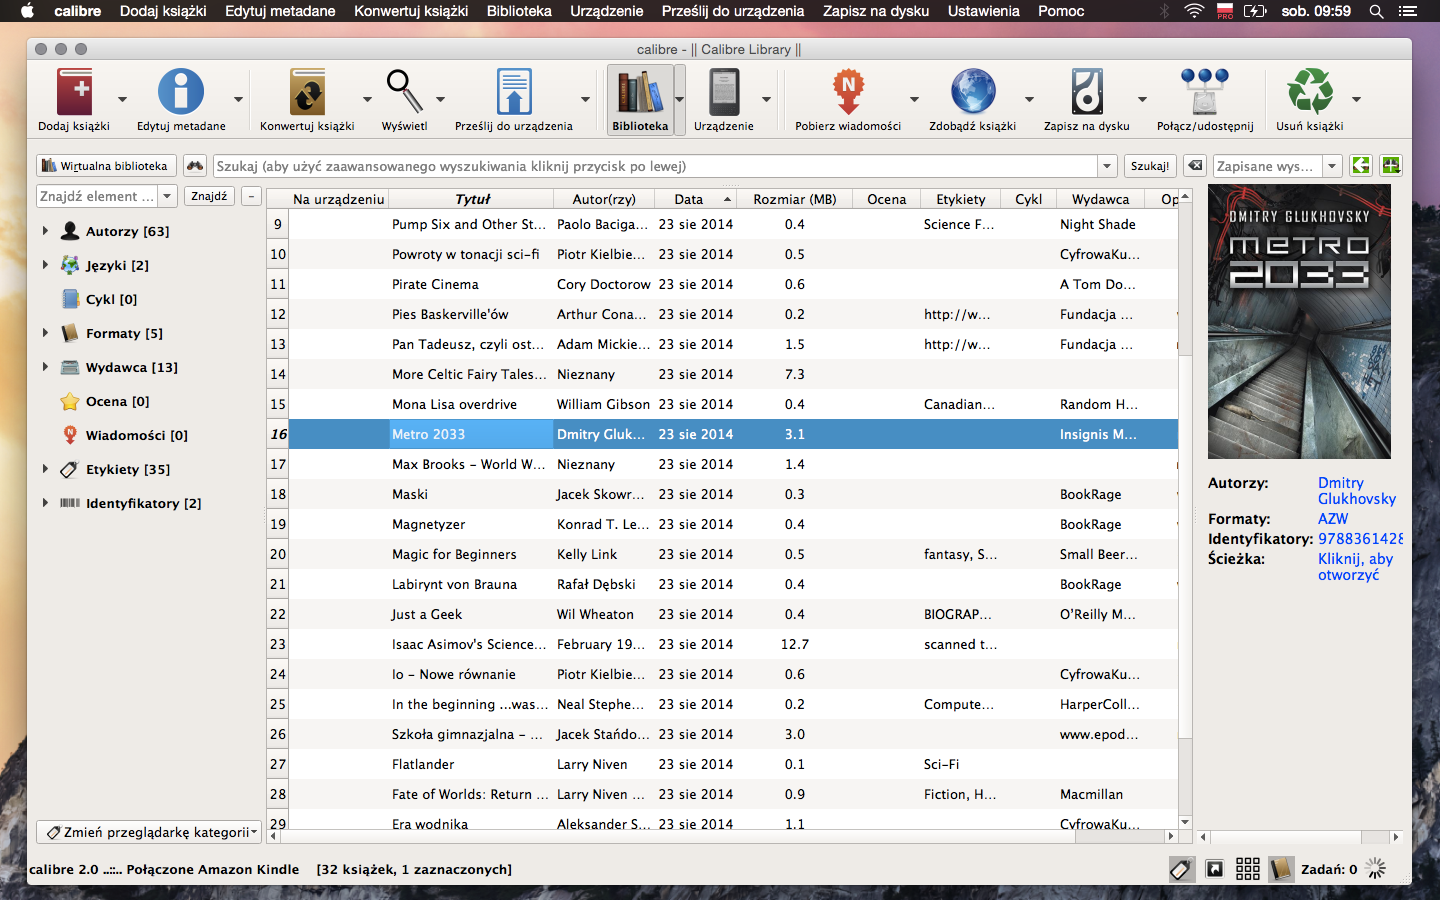1440x900 pixels.
Task: Click the Połącz/udostępnij icon
Action: pyautogui.click(x=1205, y=92)
